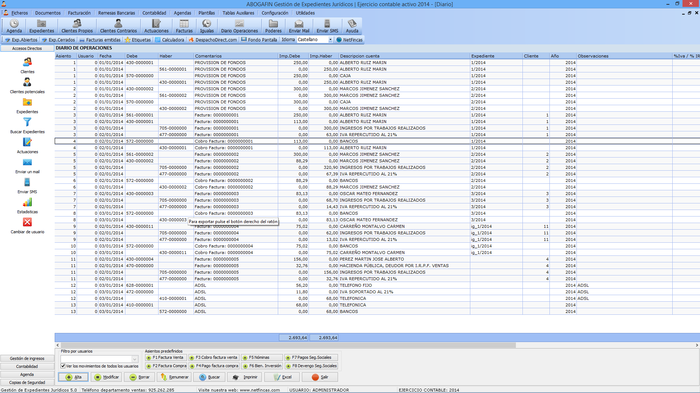Click Enviar Mail in the top toolbar

[x=299, y=26]
